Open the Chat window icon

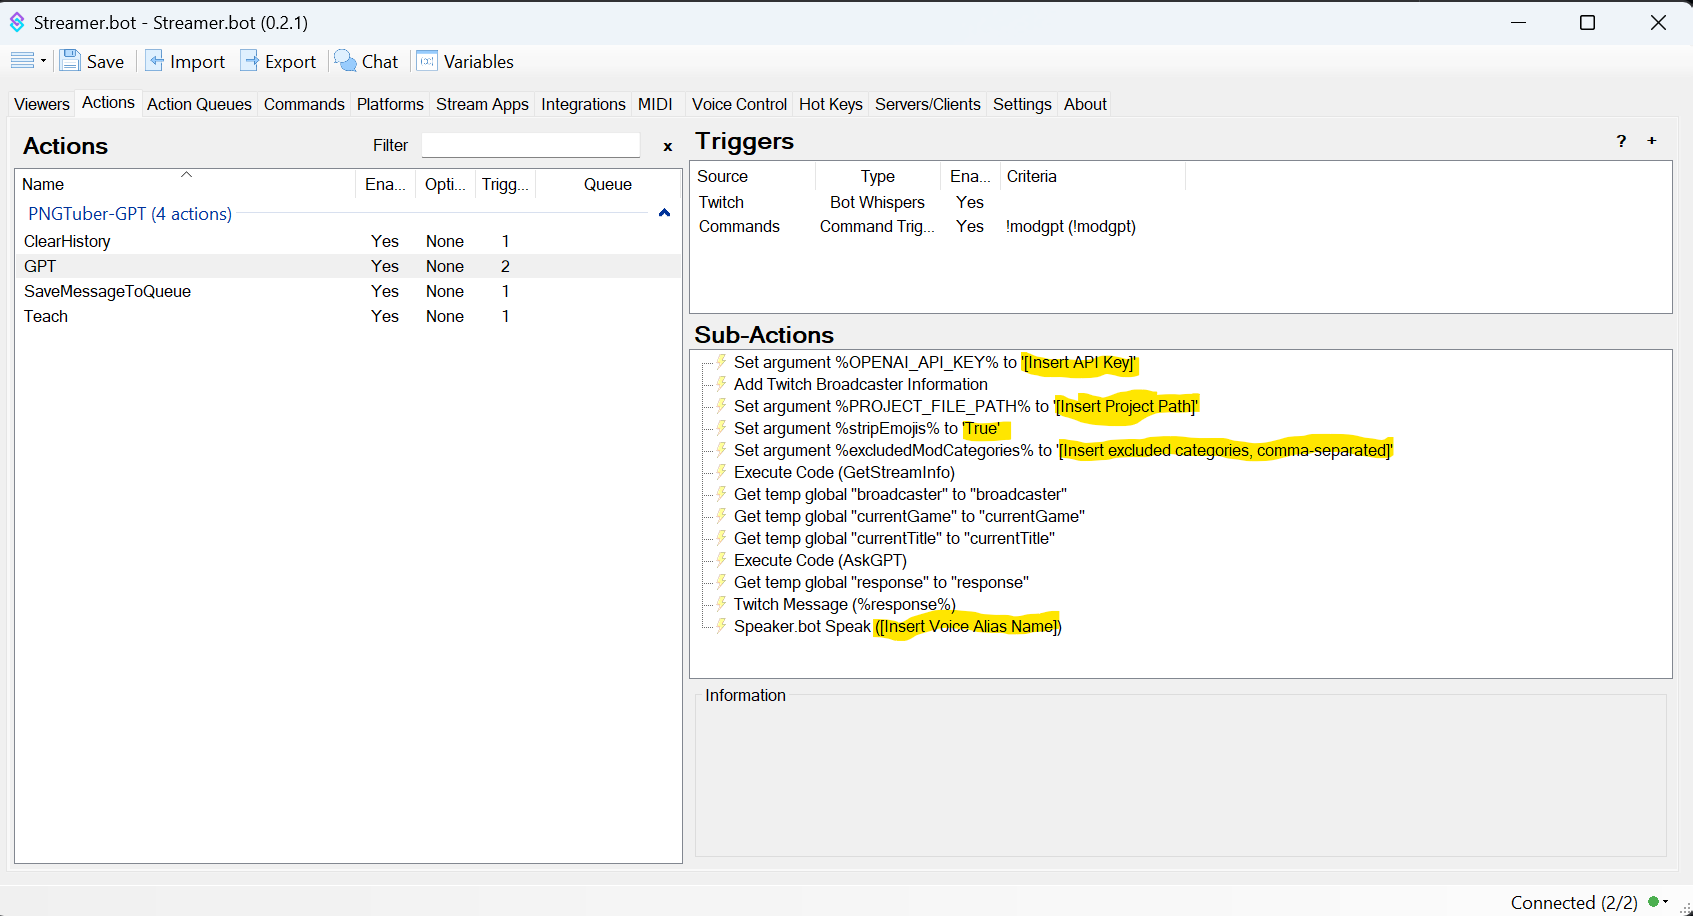(346, 61)
